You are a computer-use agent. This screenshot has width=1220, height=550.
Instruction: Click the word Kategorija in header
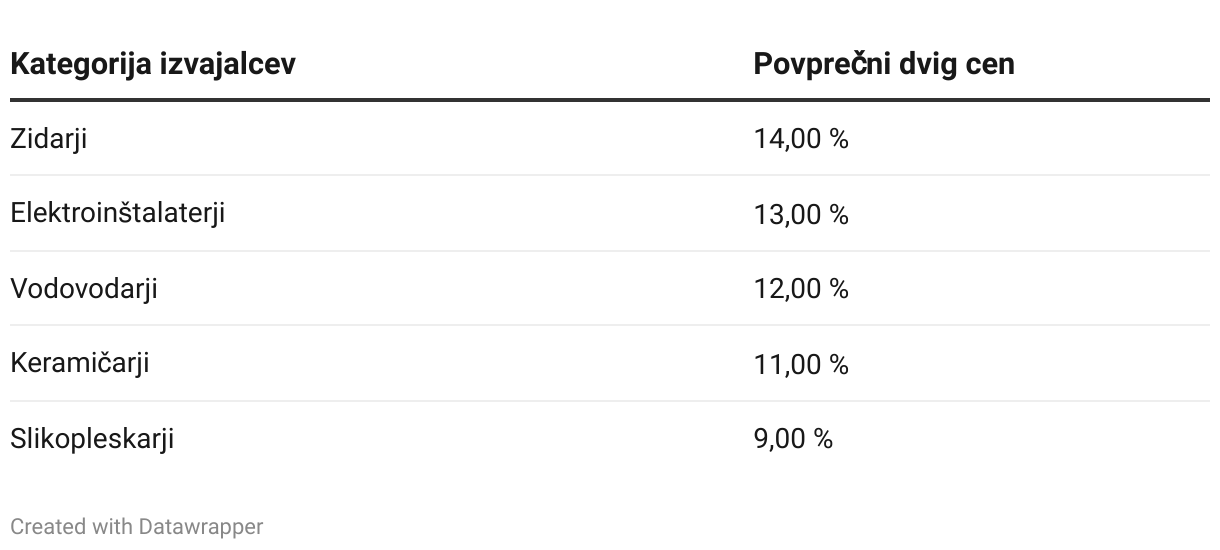point(80,64)
